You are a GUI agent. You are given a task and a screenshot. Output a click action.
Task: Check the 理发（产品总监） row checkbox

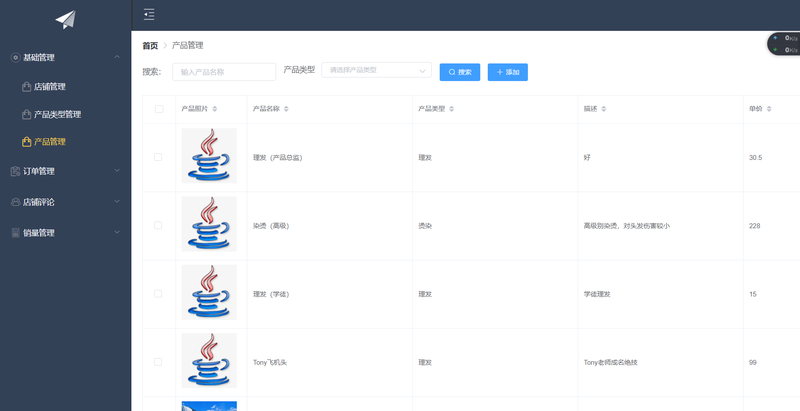pos(158,157)
